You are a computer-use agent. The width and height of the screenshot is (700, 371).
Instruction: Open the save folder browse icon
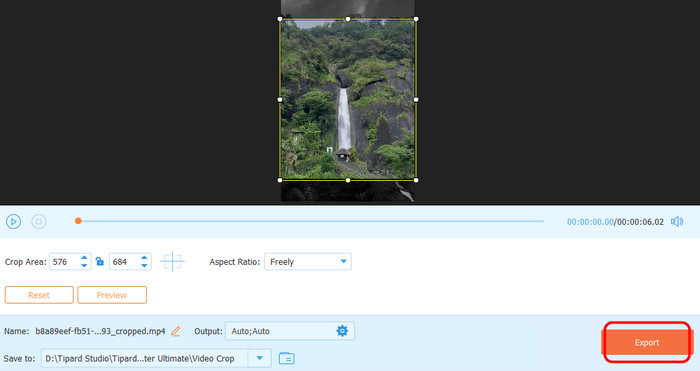287,358
